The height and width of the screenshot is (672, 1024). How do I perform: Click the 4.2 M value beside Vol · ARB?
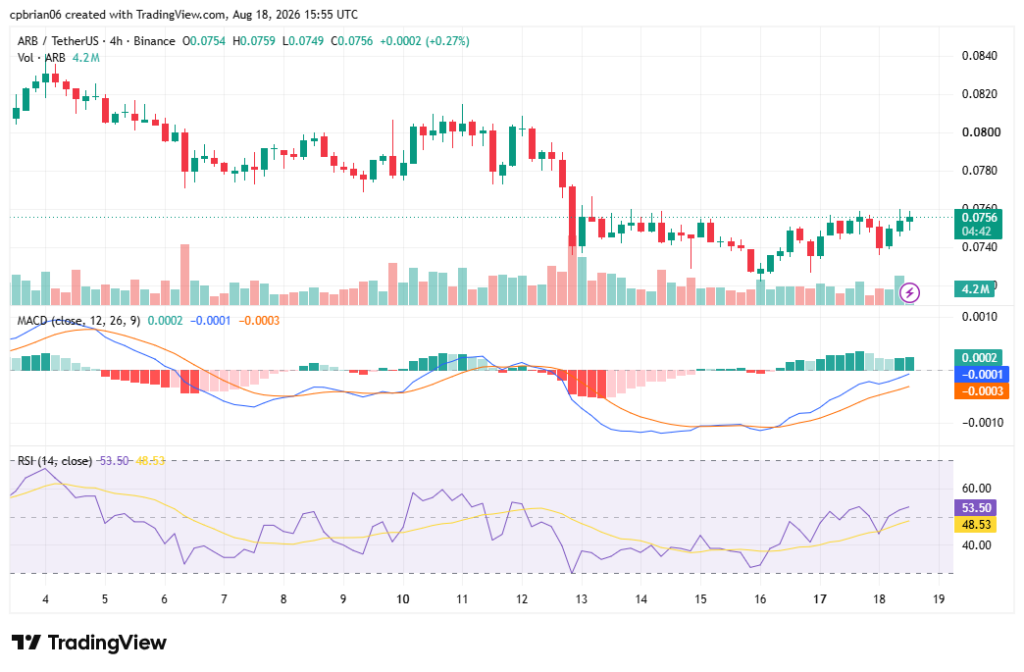(86, 57)
